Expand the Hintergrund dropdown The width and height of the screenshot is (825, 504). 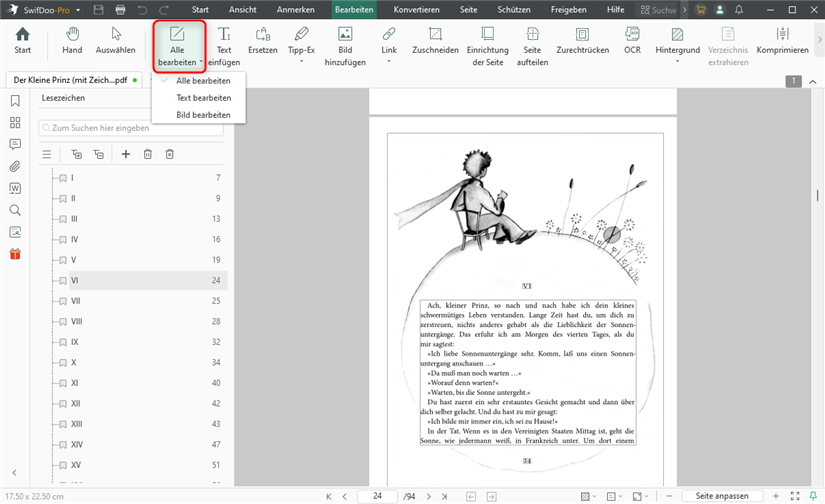point(677,62)
